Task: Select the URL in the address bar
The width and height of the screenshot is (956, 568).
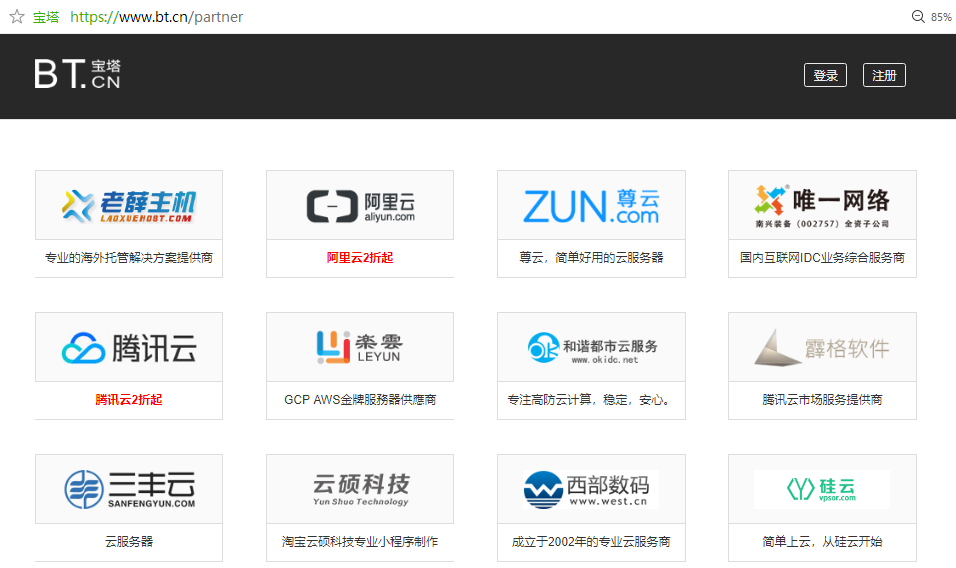Action: click(157, 17)
